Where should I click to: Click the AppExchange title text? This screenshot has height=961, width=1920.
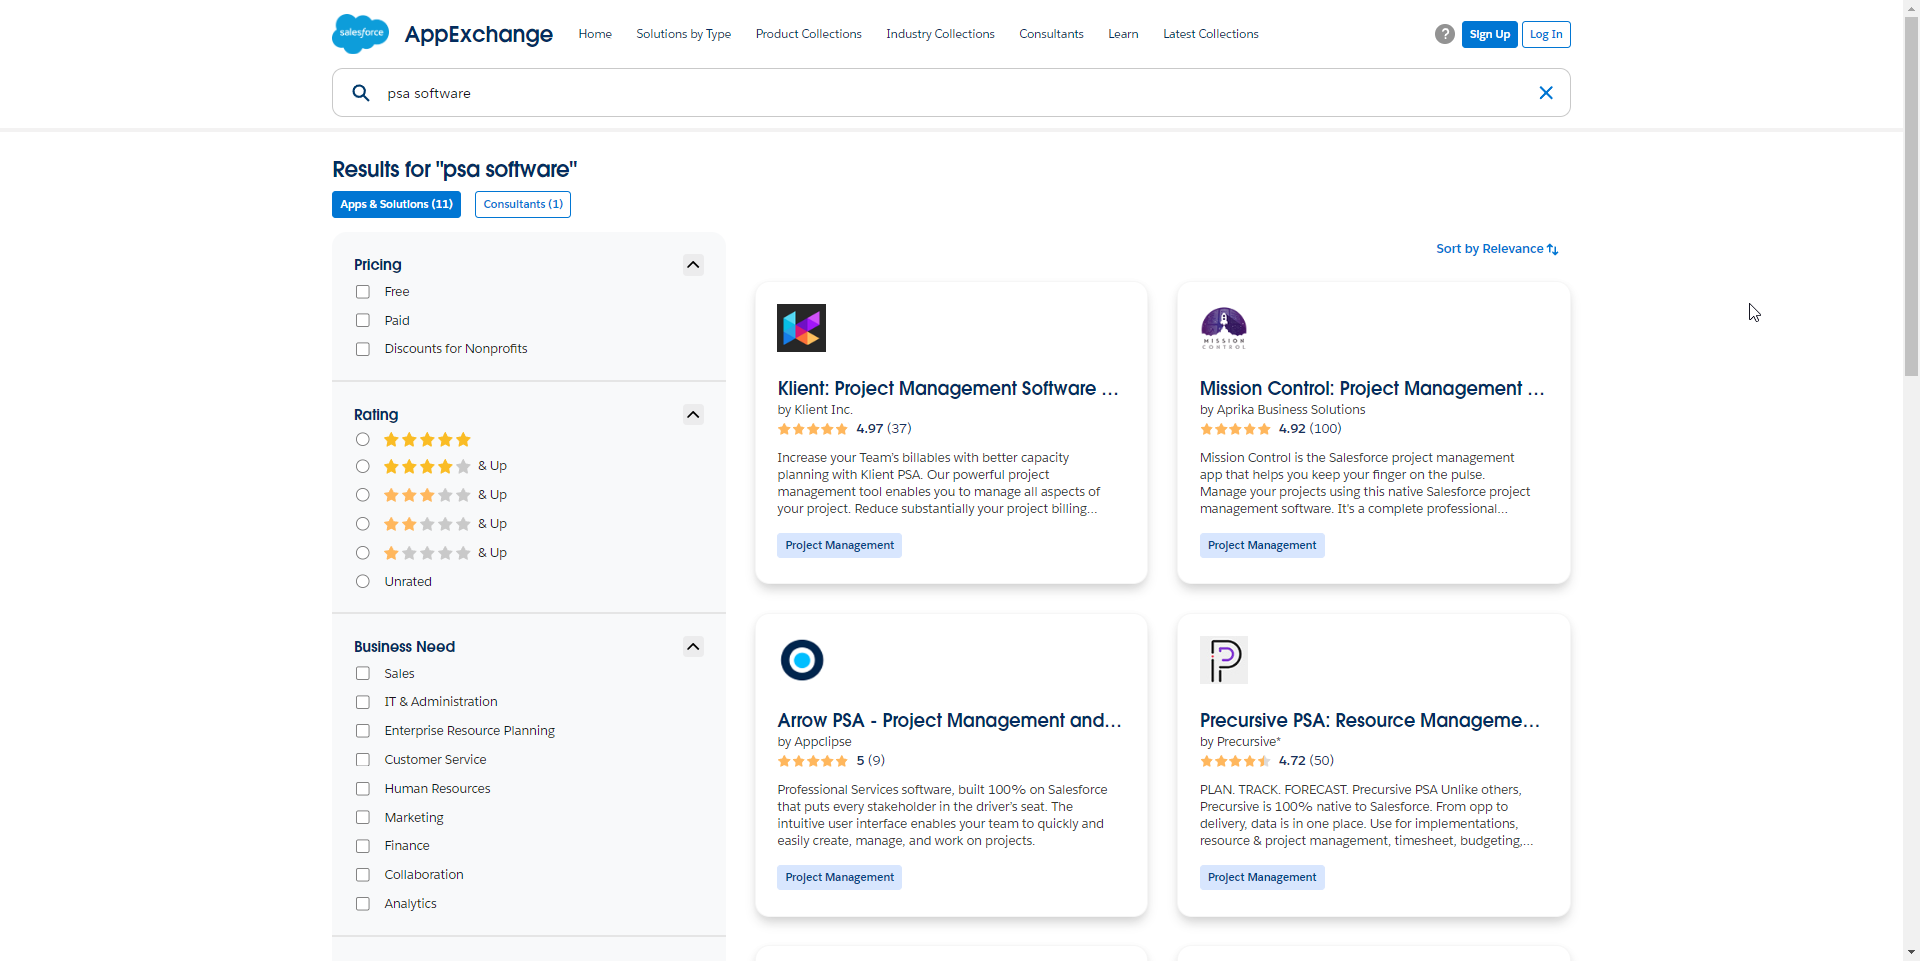(x=479, y=34)
